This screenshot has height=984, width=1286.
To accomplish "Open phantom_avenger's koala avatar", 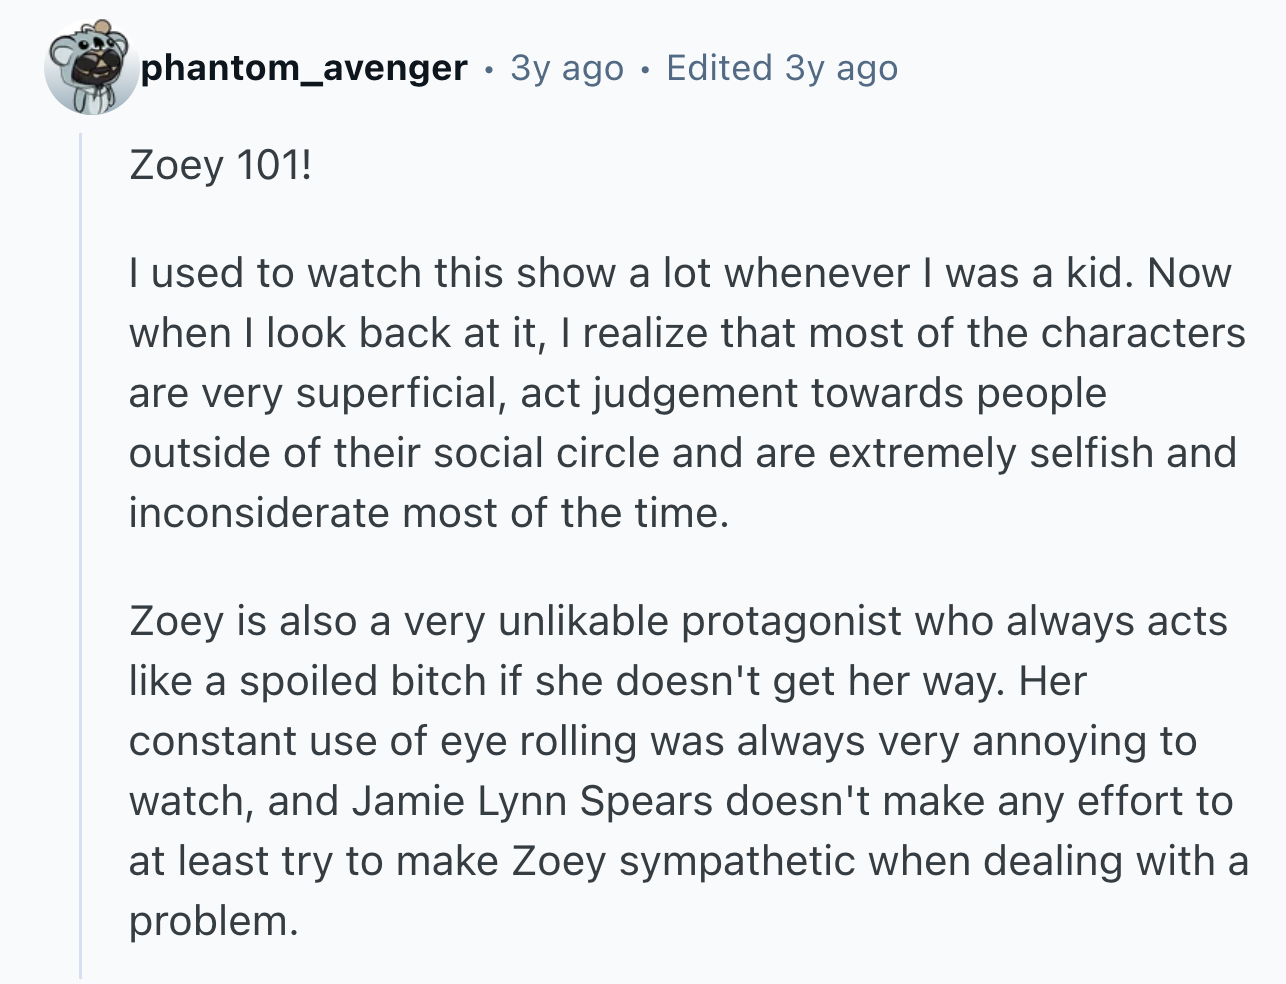I will pos(91,68).
